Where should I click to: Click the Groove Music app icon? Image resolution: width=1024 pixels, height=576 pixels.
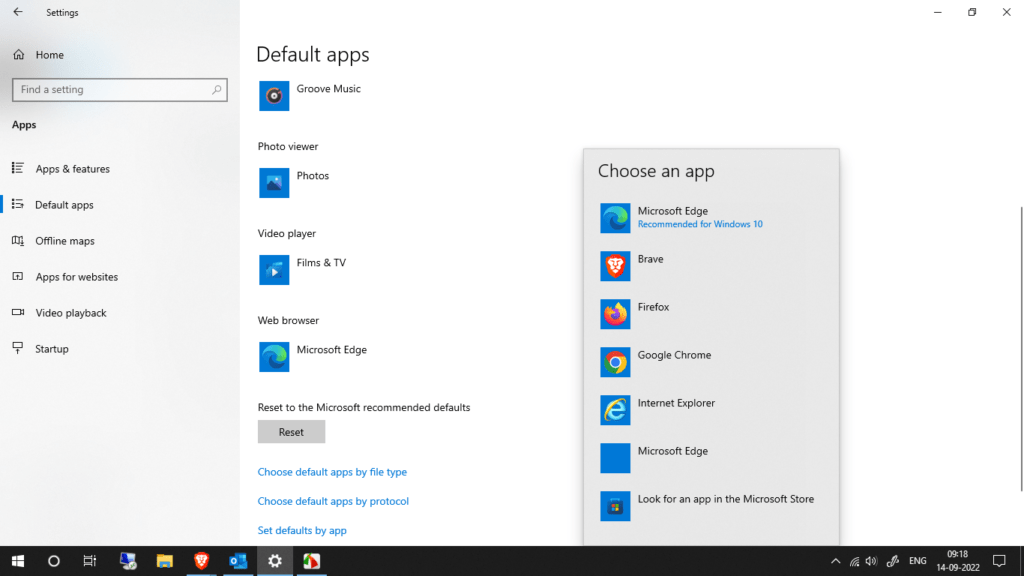(x=274, y=96)
